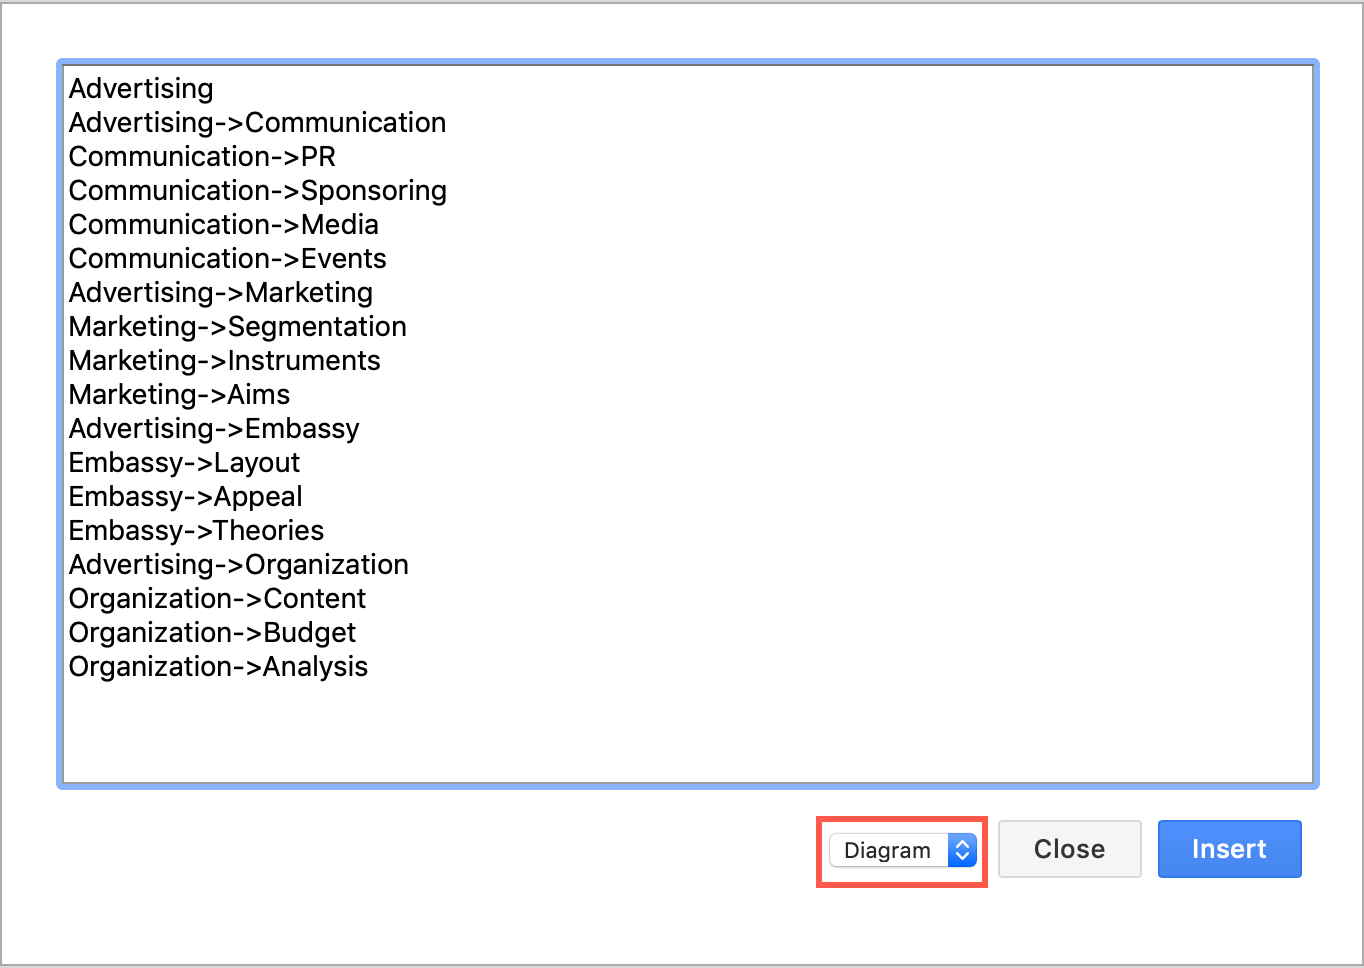
Task: Click the Advertising->Communication line
Action: (x=257, y=123)
